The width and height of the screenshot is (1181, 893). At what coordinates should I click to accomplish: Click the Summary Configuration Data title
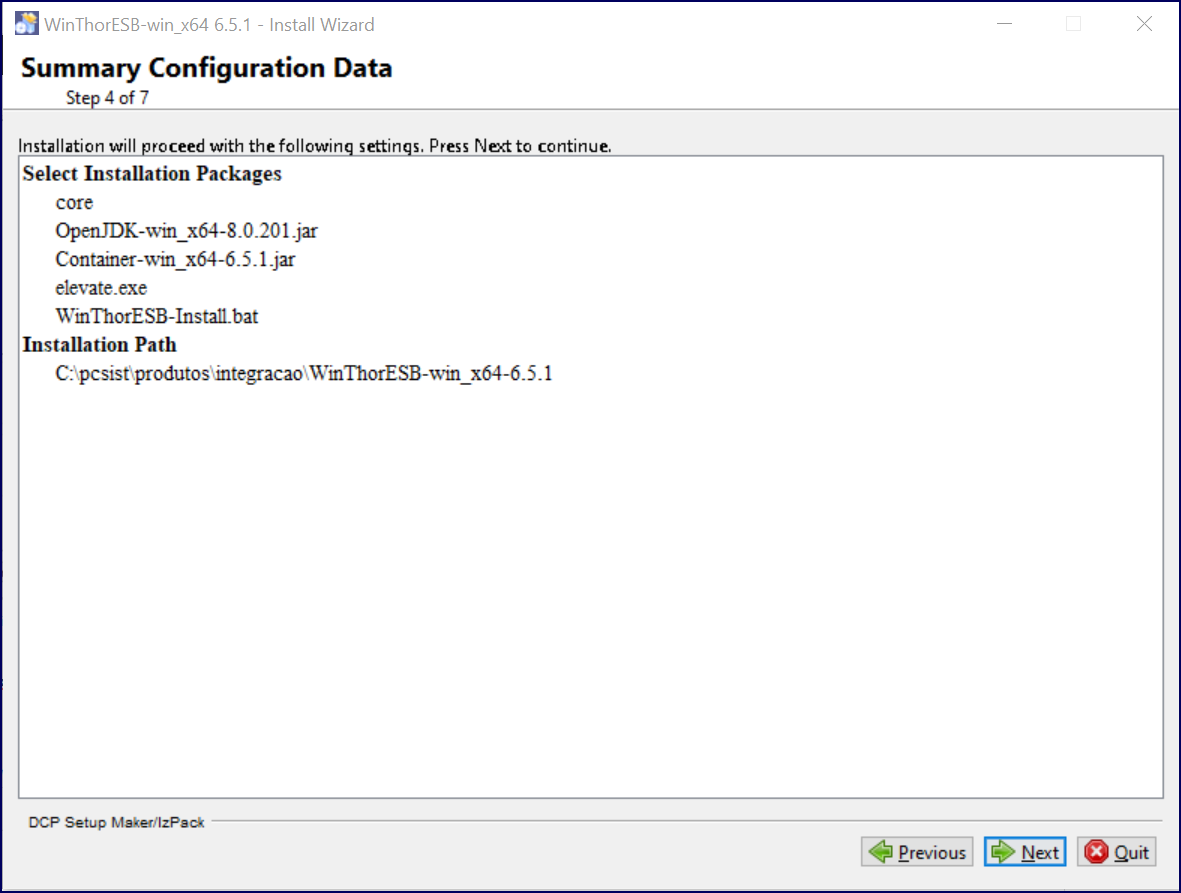[206, 68]
